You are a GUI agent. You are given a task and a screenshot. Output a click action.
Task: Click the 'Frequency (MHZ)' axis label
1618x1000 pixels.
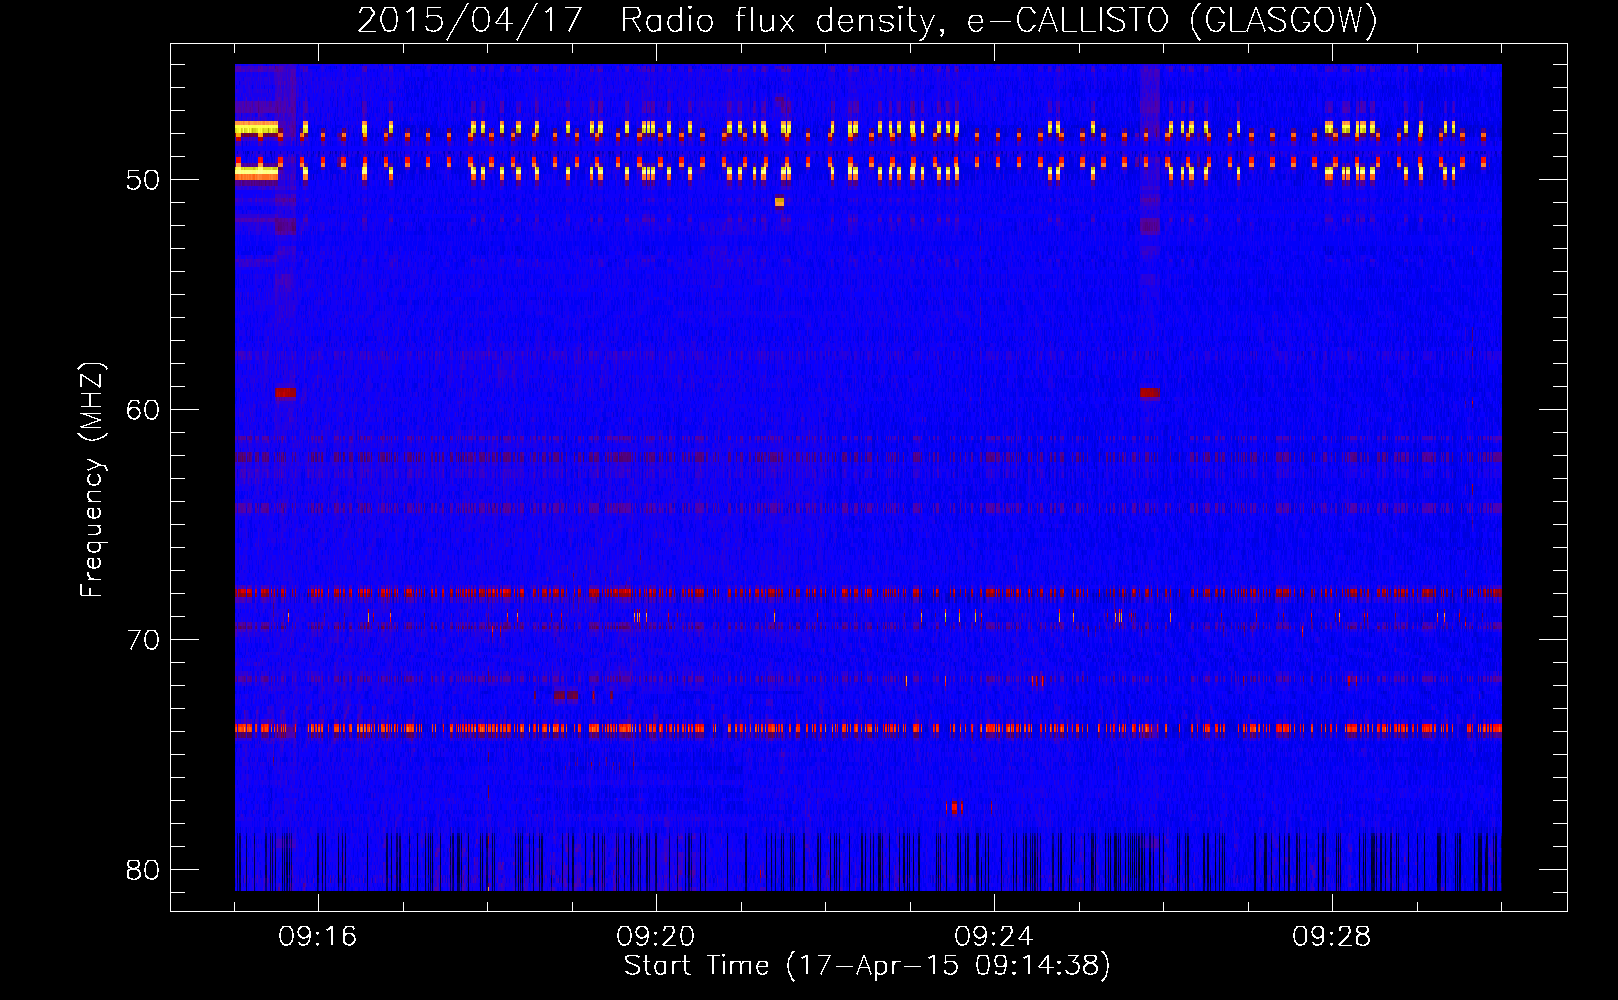click(91, 480)
